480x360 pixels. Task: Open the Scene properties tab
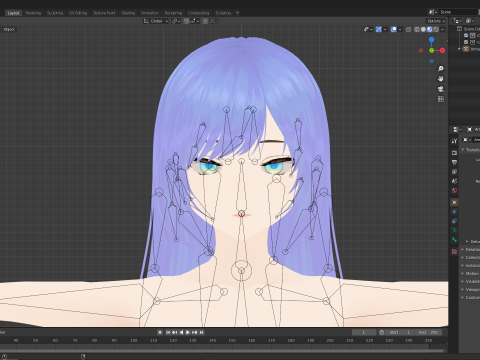(x=454, y=181)
